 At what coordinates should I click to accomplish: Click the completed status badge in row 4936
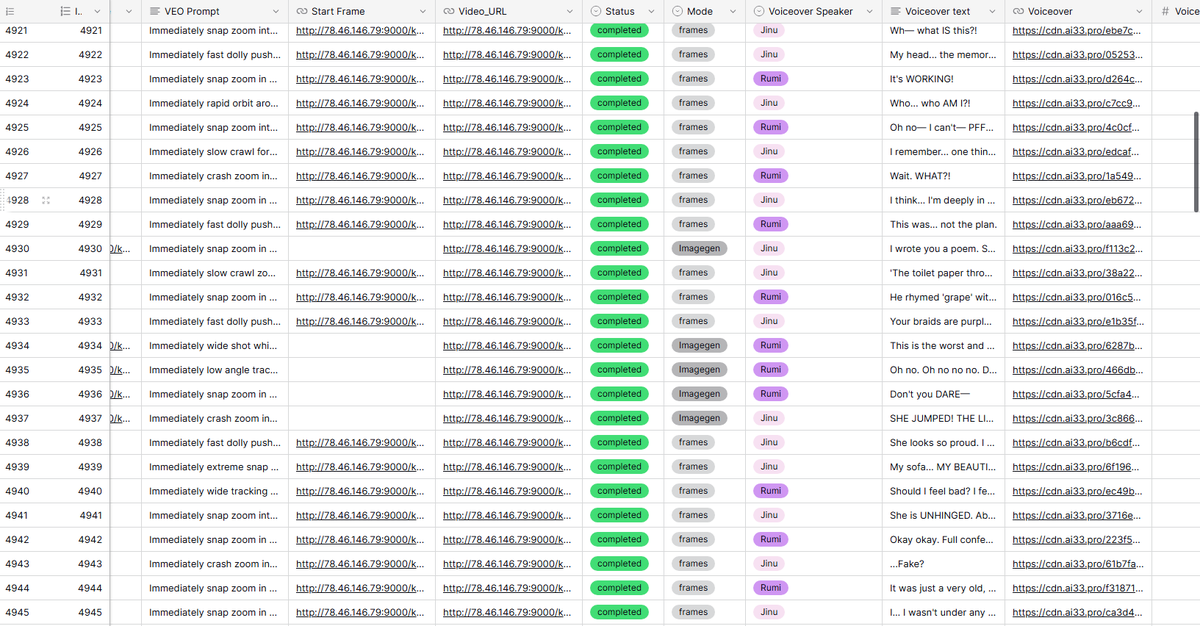click(x=619, y=394)
